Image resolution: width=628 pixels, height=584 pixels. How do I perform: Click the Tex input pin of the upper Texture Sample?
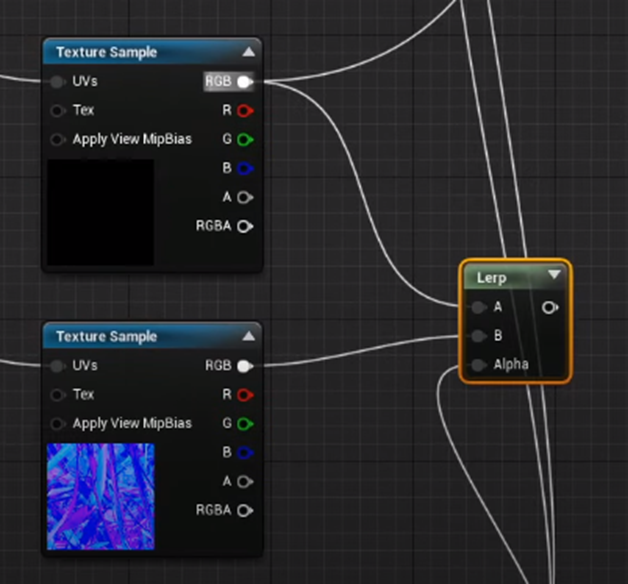pos(57,111)
